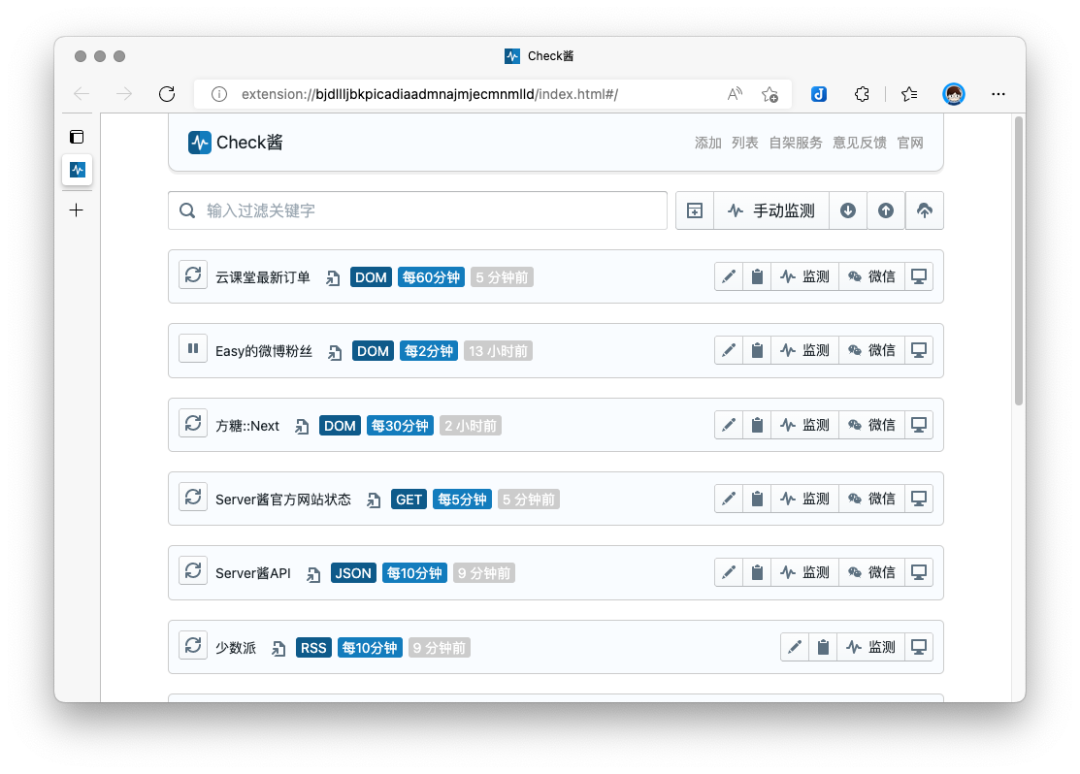Open the browser Favorites star list icon

click(909, 94)
